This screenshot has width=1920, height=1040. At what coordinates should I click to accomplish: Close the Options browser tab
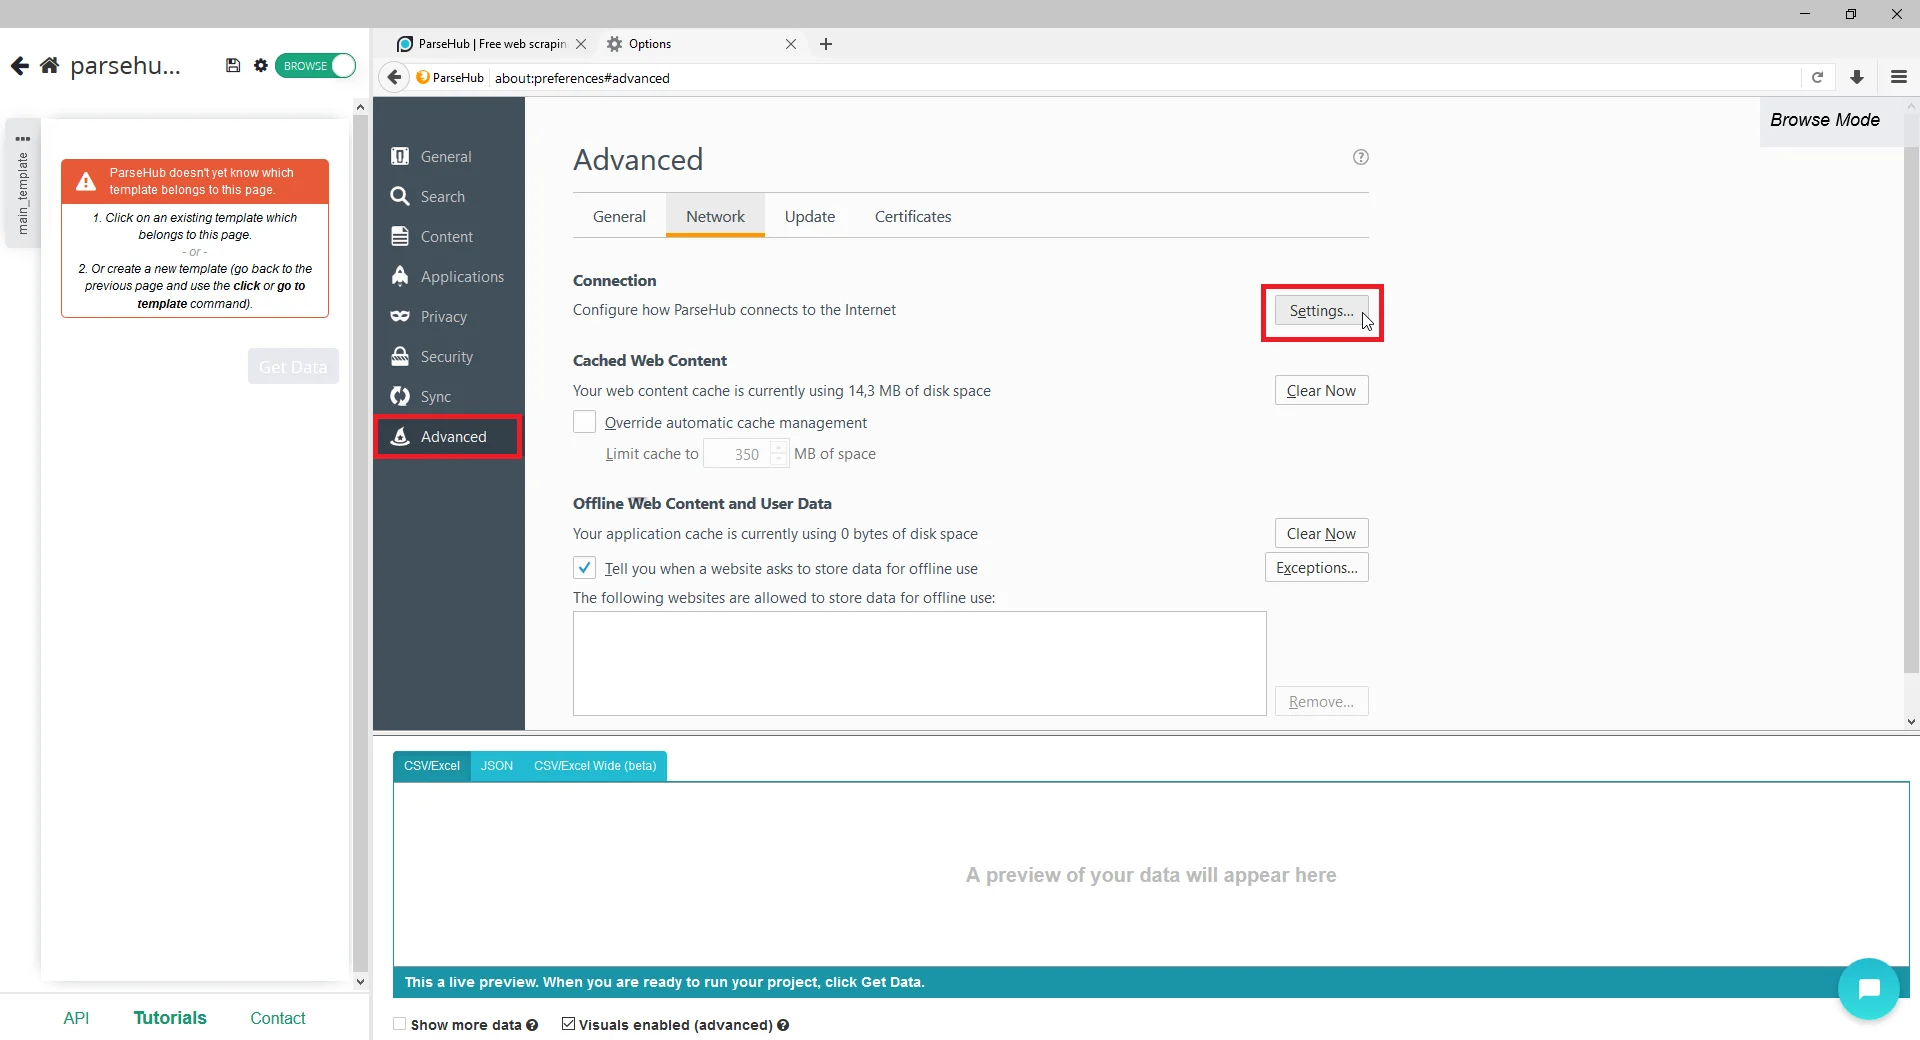[x=791, y=44]
